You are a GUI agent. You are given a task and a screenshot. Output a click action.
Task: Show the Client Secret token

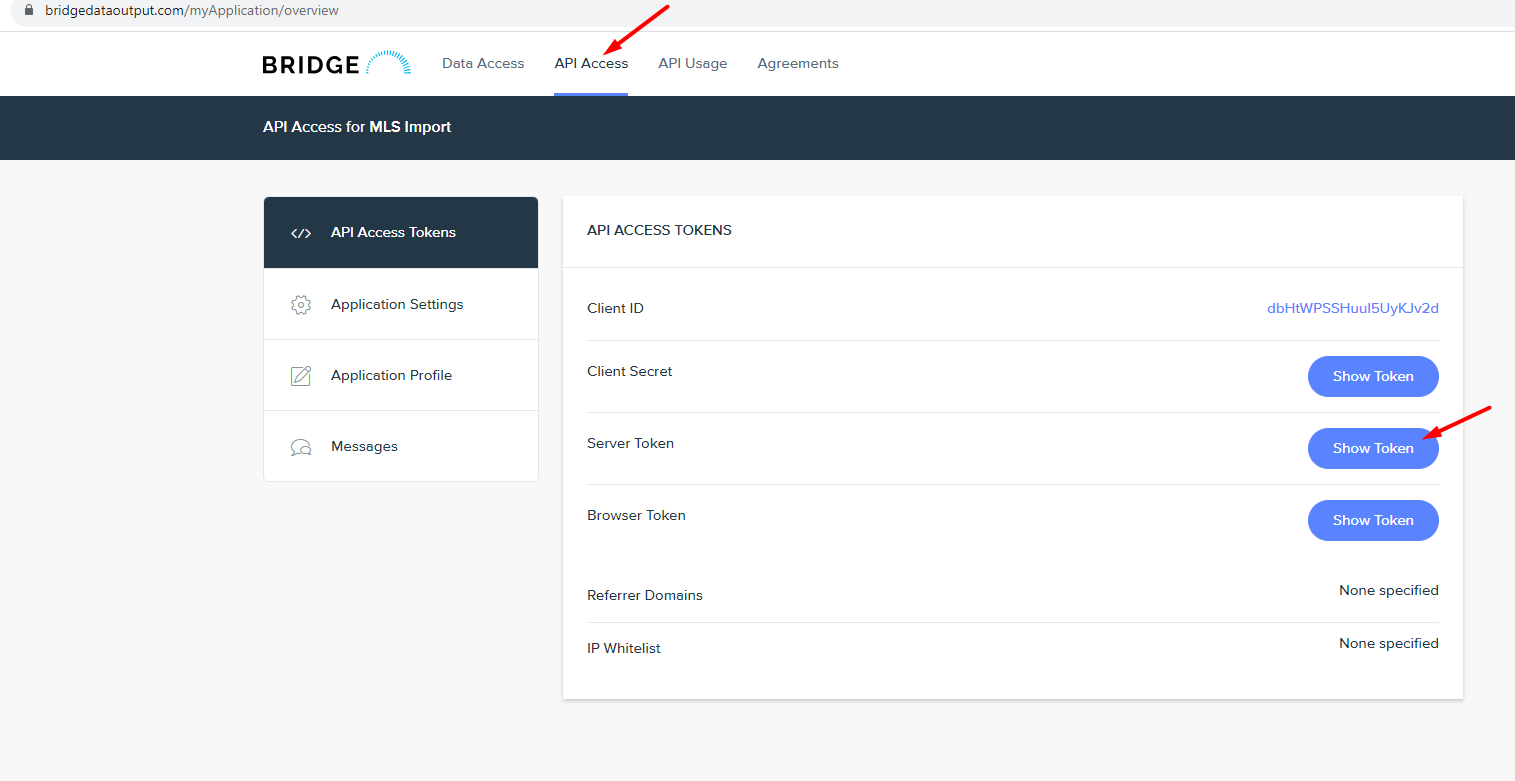(x=1373, y=376)
